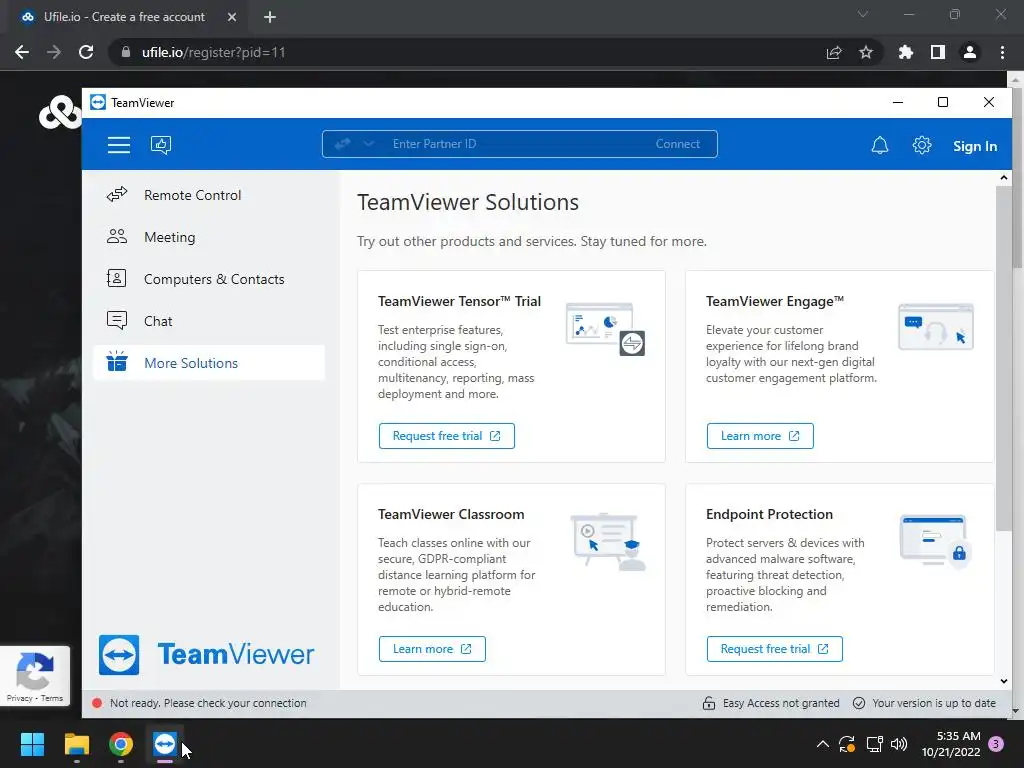Click the TeamViewer logo in sidebar bottom

coord(206,654)
